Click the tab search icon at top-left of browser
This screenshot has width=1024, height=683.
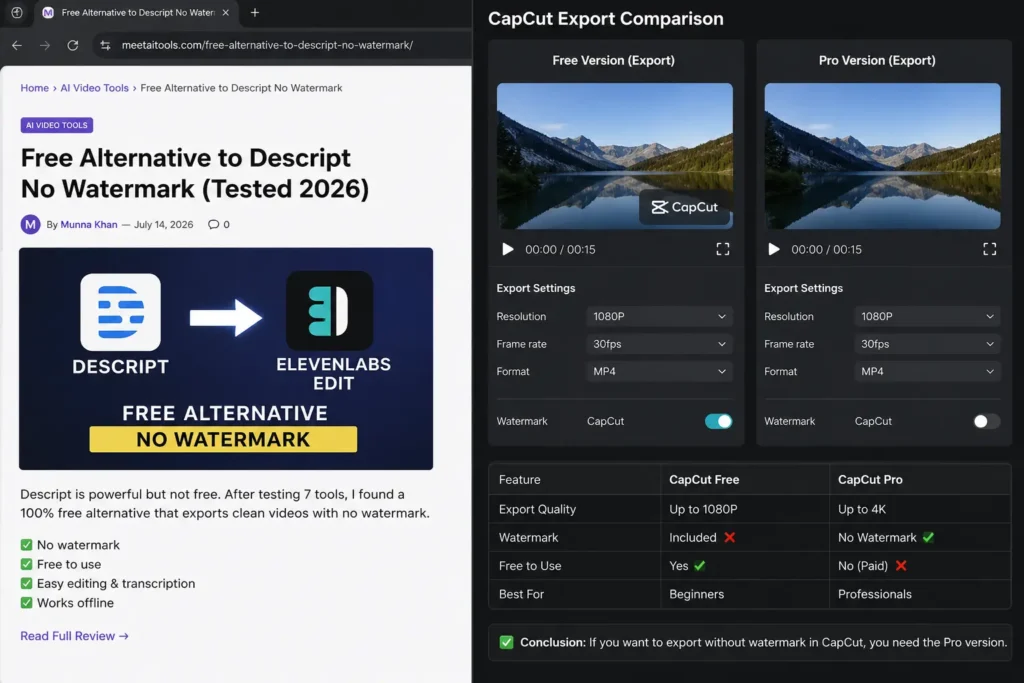(x=17, y=12)
